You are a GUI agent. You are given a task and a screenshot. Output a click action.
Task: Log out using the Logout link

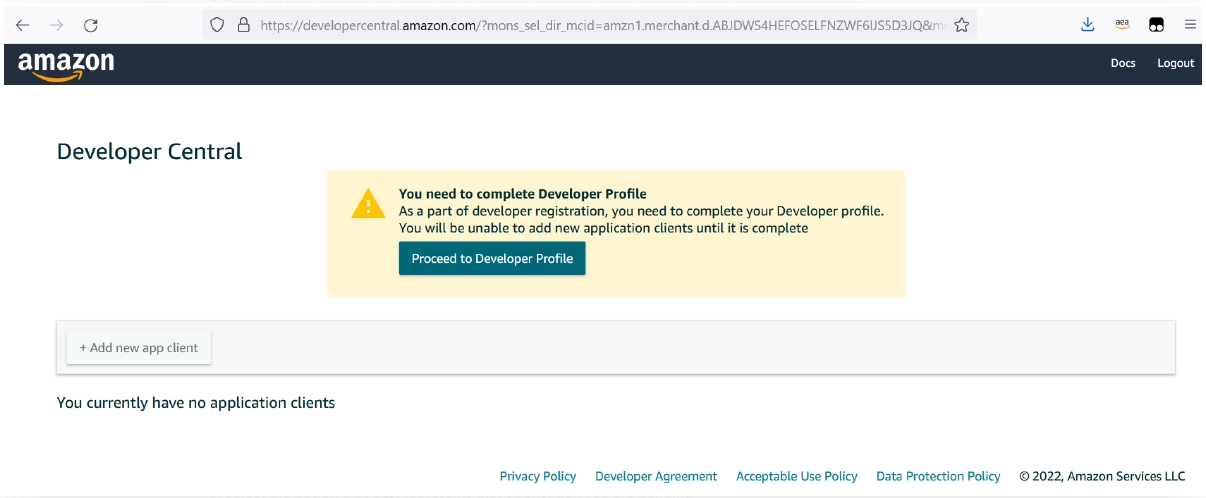(1175, 63)
